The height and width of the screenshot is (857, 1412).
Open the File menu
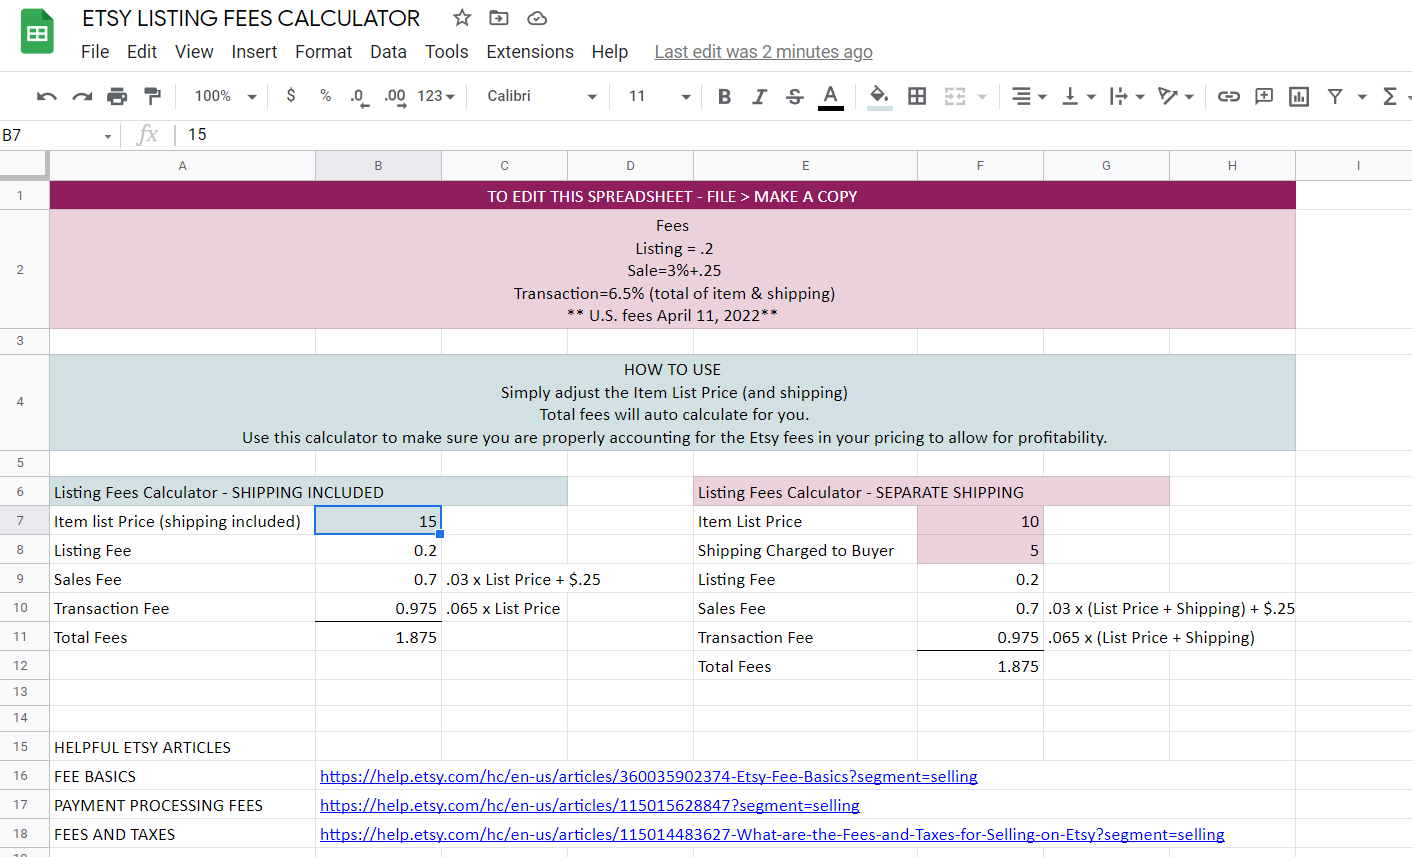click(x=95, y=52)
